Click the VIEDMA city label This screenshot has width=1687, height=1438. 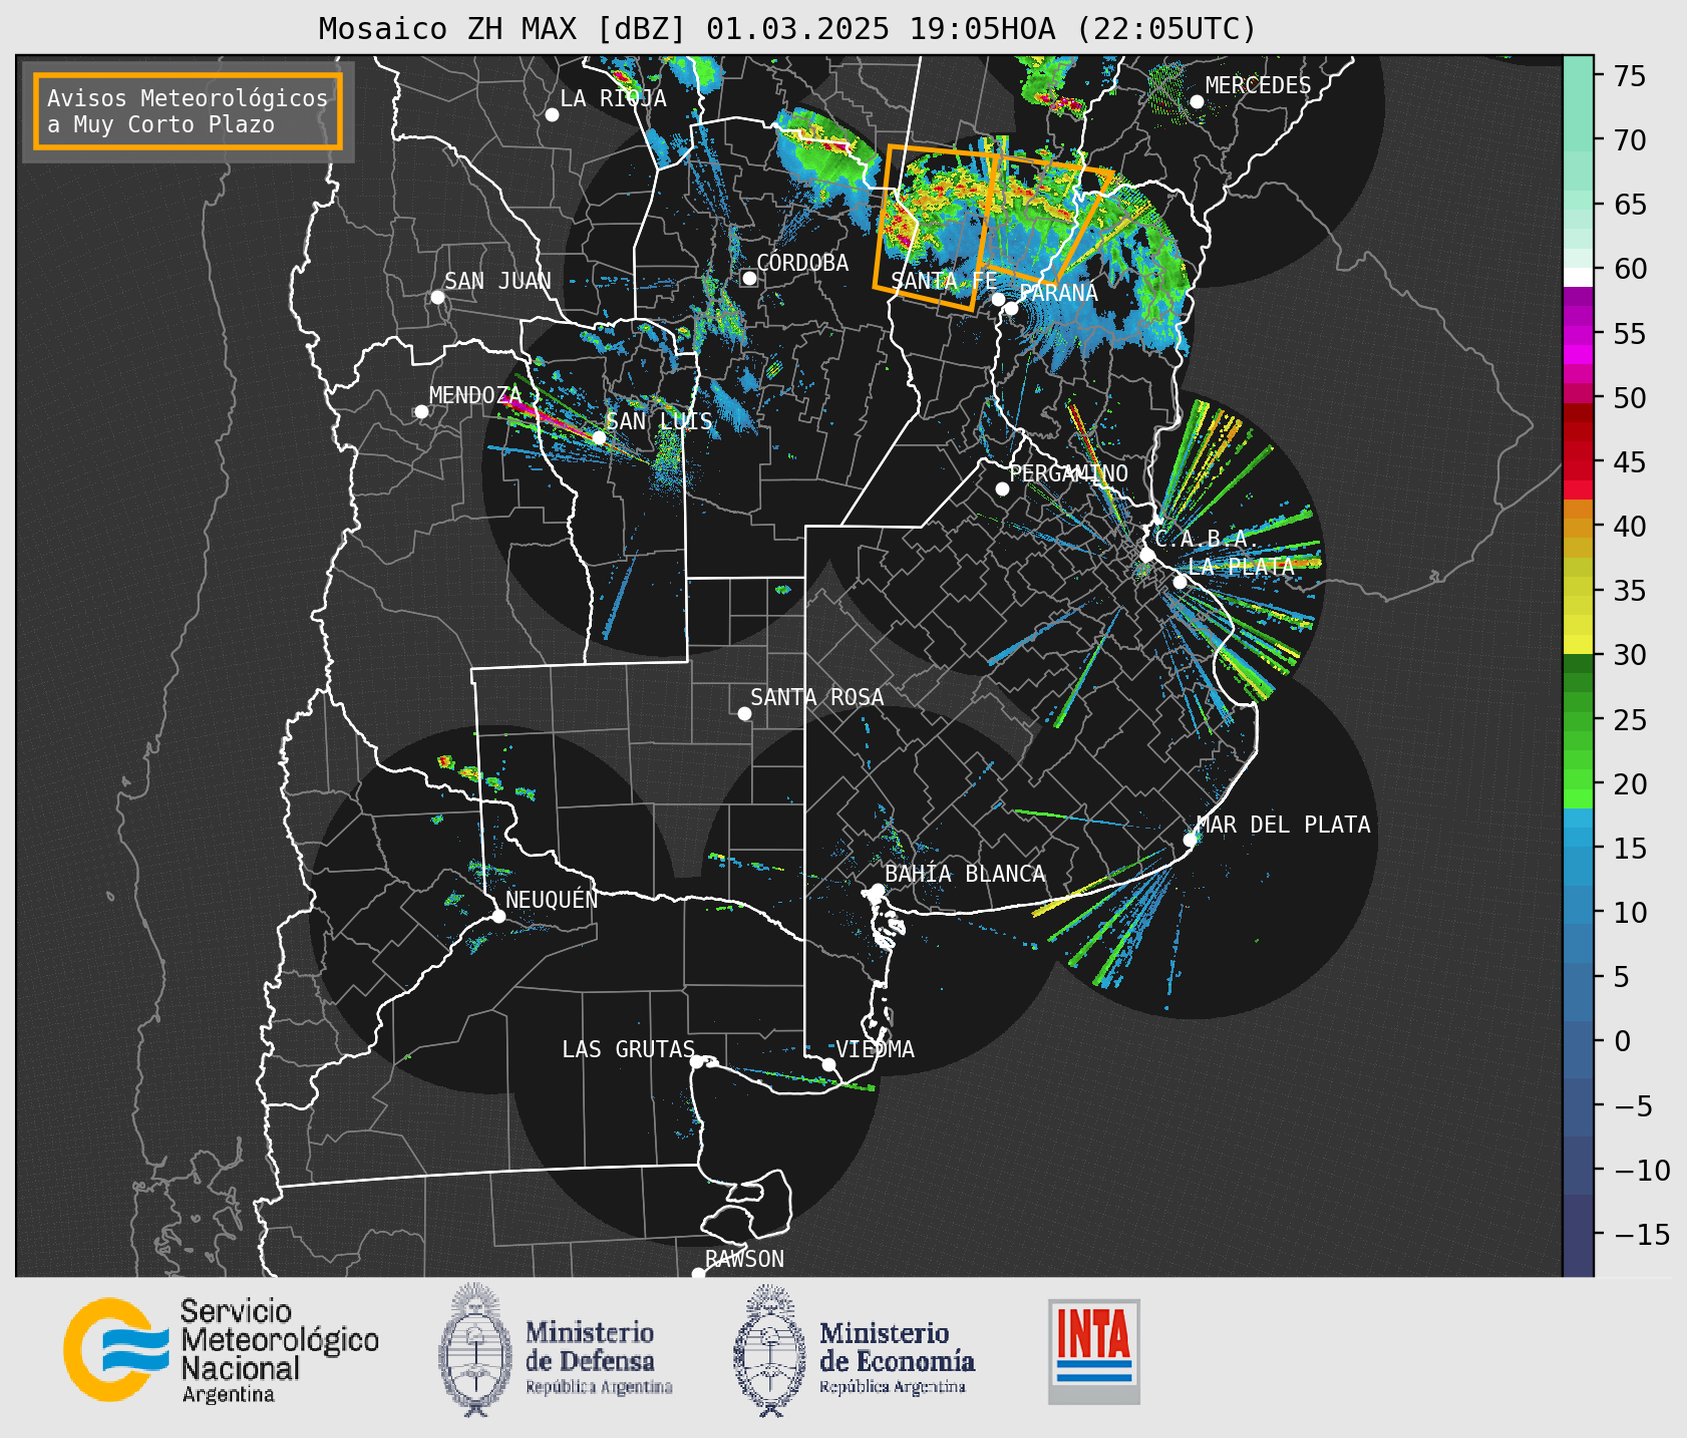click(x=875, y=1049)
